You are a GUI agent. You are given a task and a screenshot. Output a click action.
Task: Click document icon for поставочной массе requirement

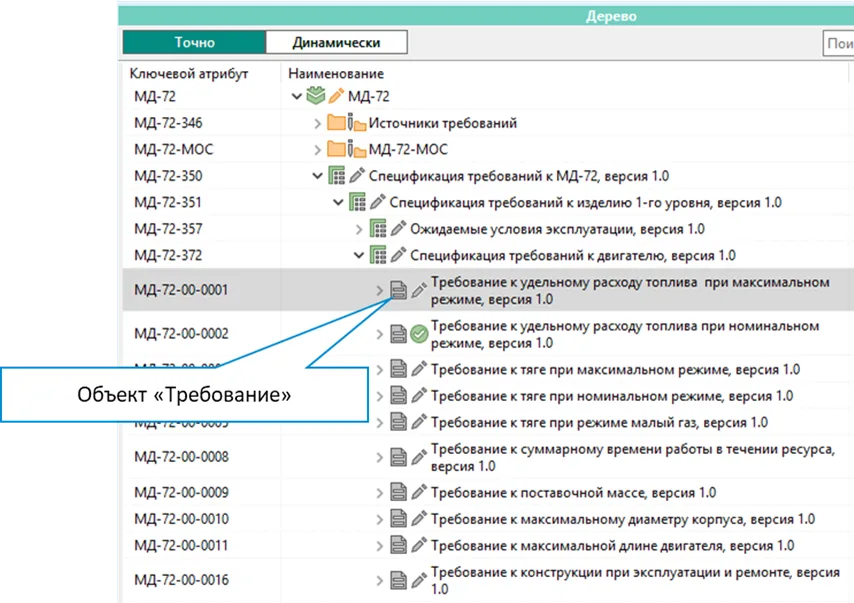[x=398, y=492]
